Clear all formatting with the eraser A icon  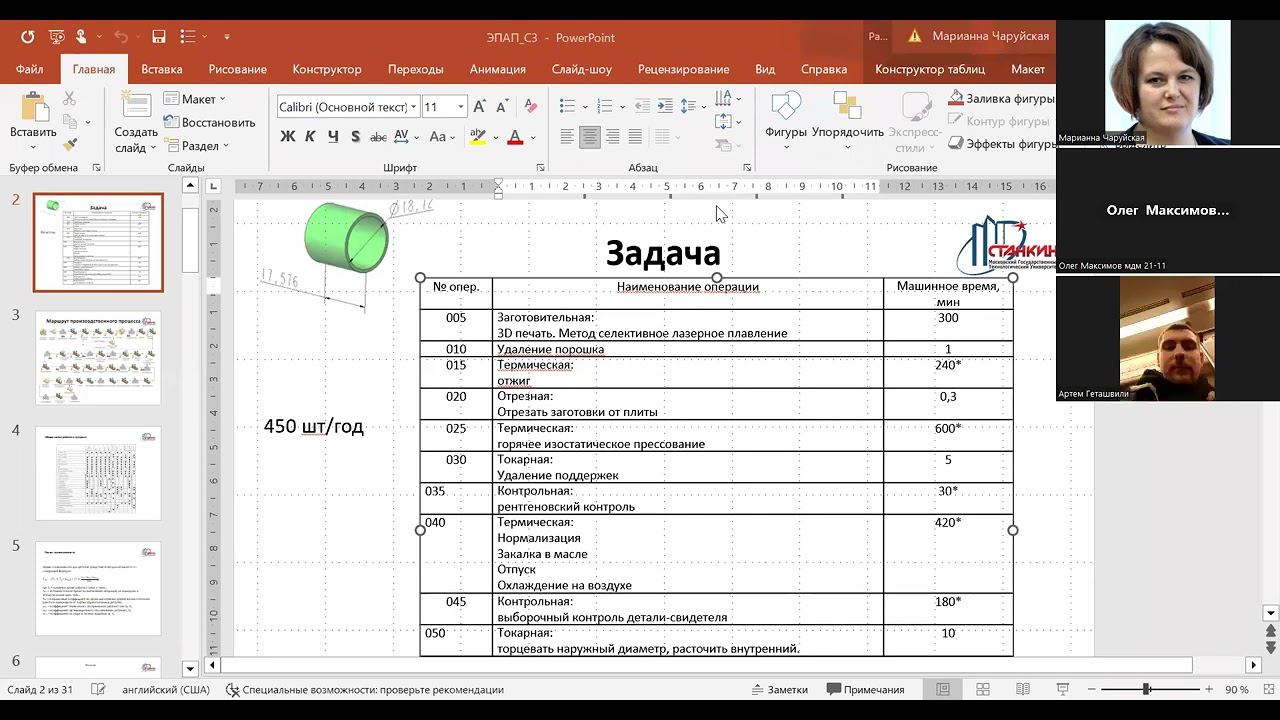(x=531, y=107)
